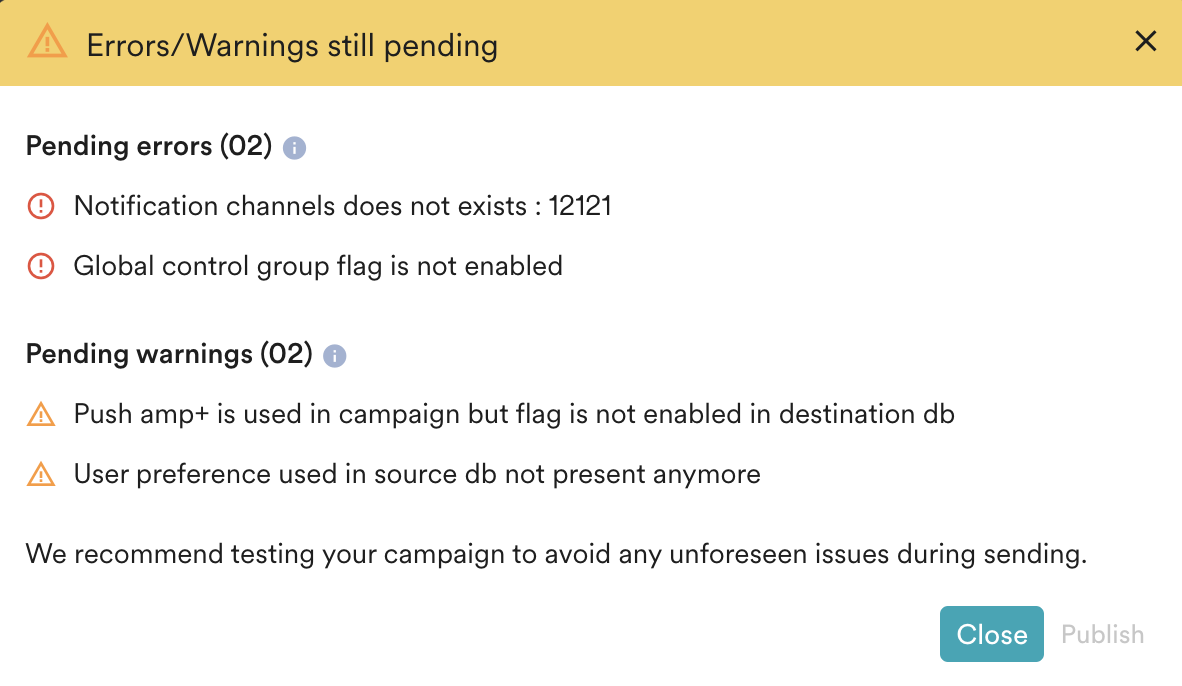
Task: Click info icon next to Pending warnings
Action: [335, 356]
